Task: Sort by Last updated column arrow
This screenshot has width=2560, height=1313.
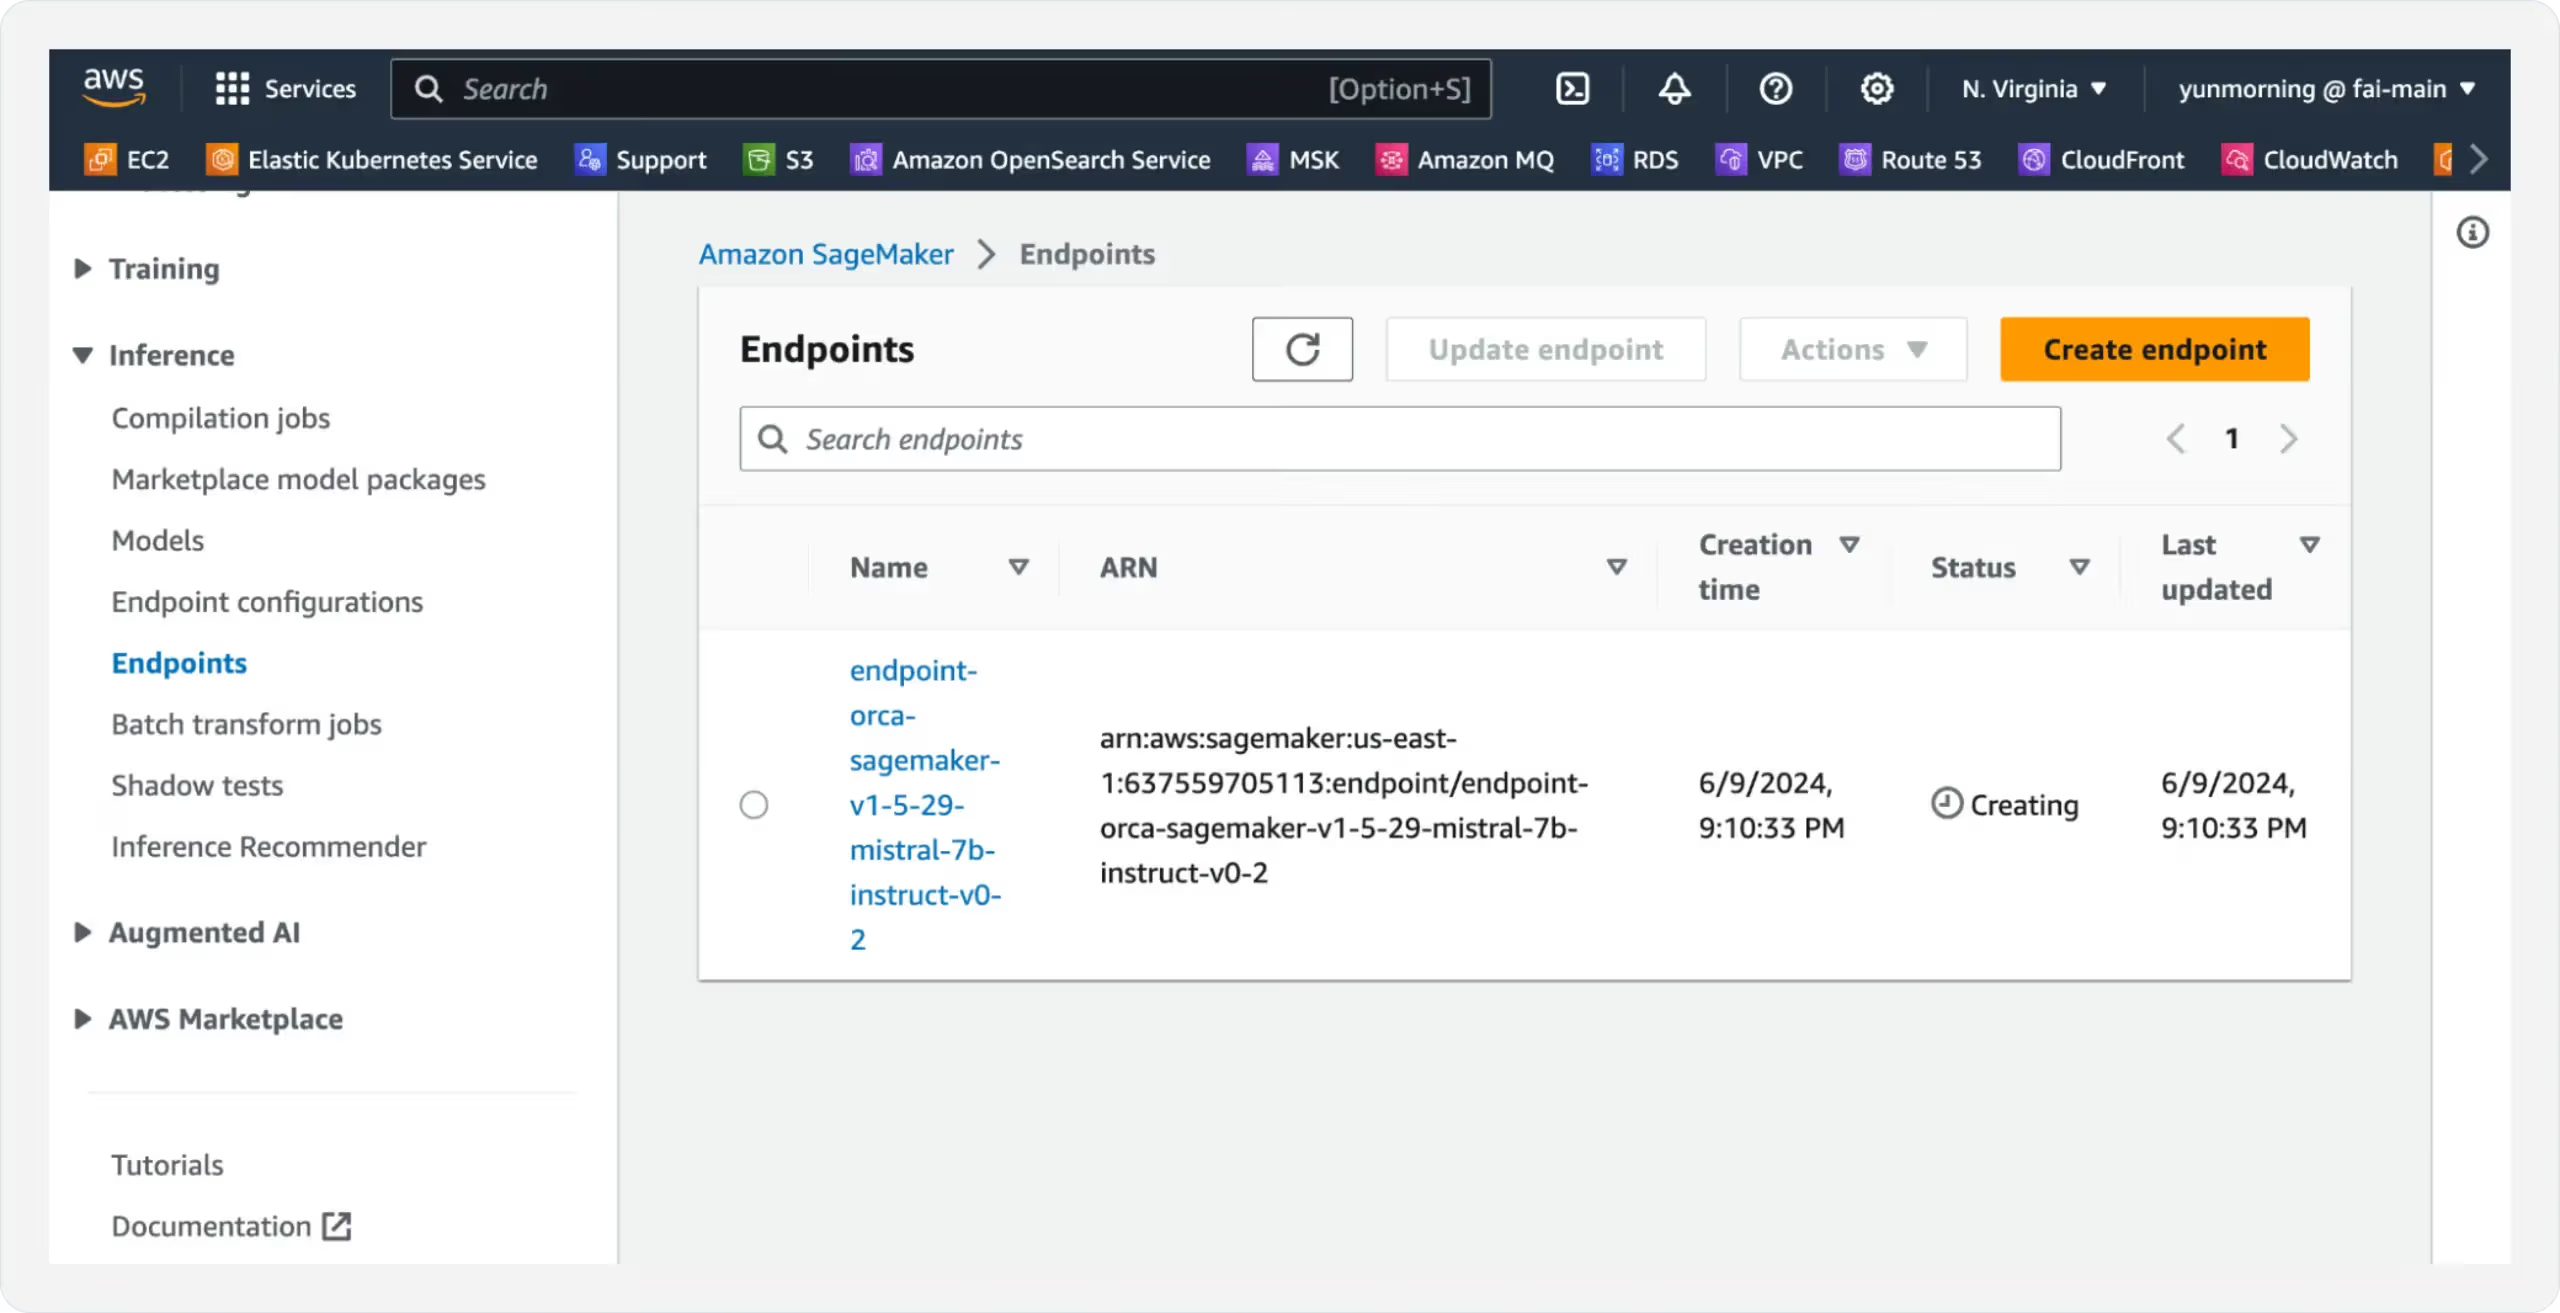Action: pos(2309,544)
